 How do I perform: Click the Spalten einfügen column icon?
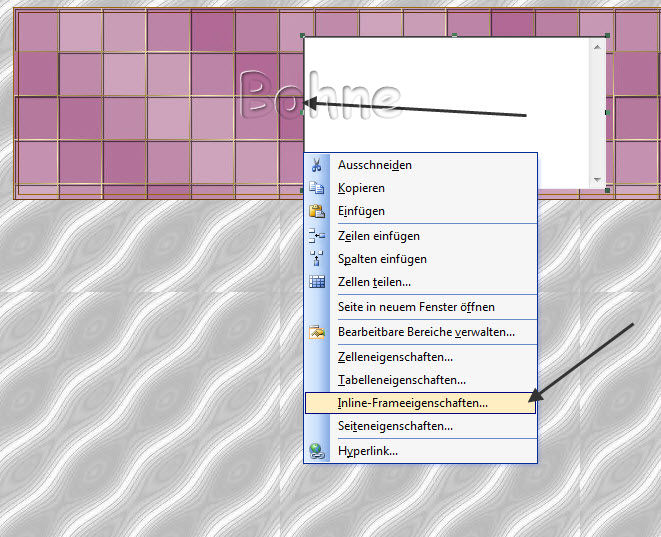pyautogui.click(x=317, y=258)
